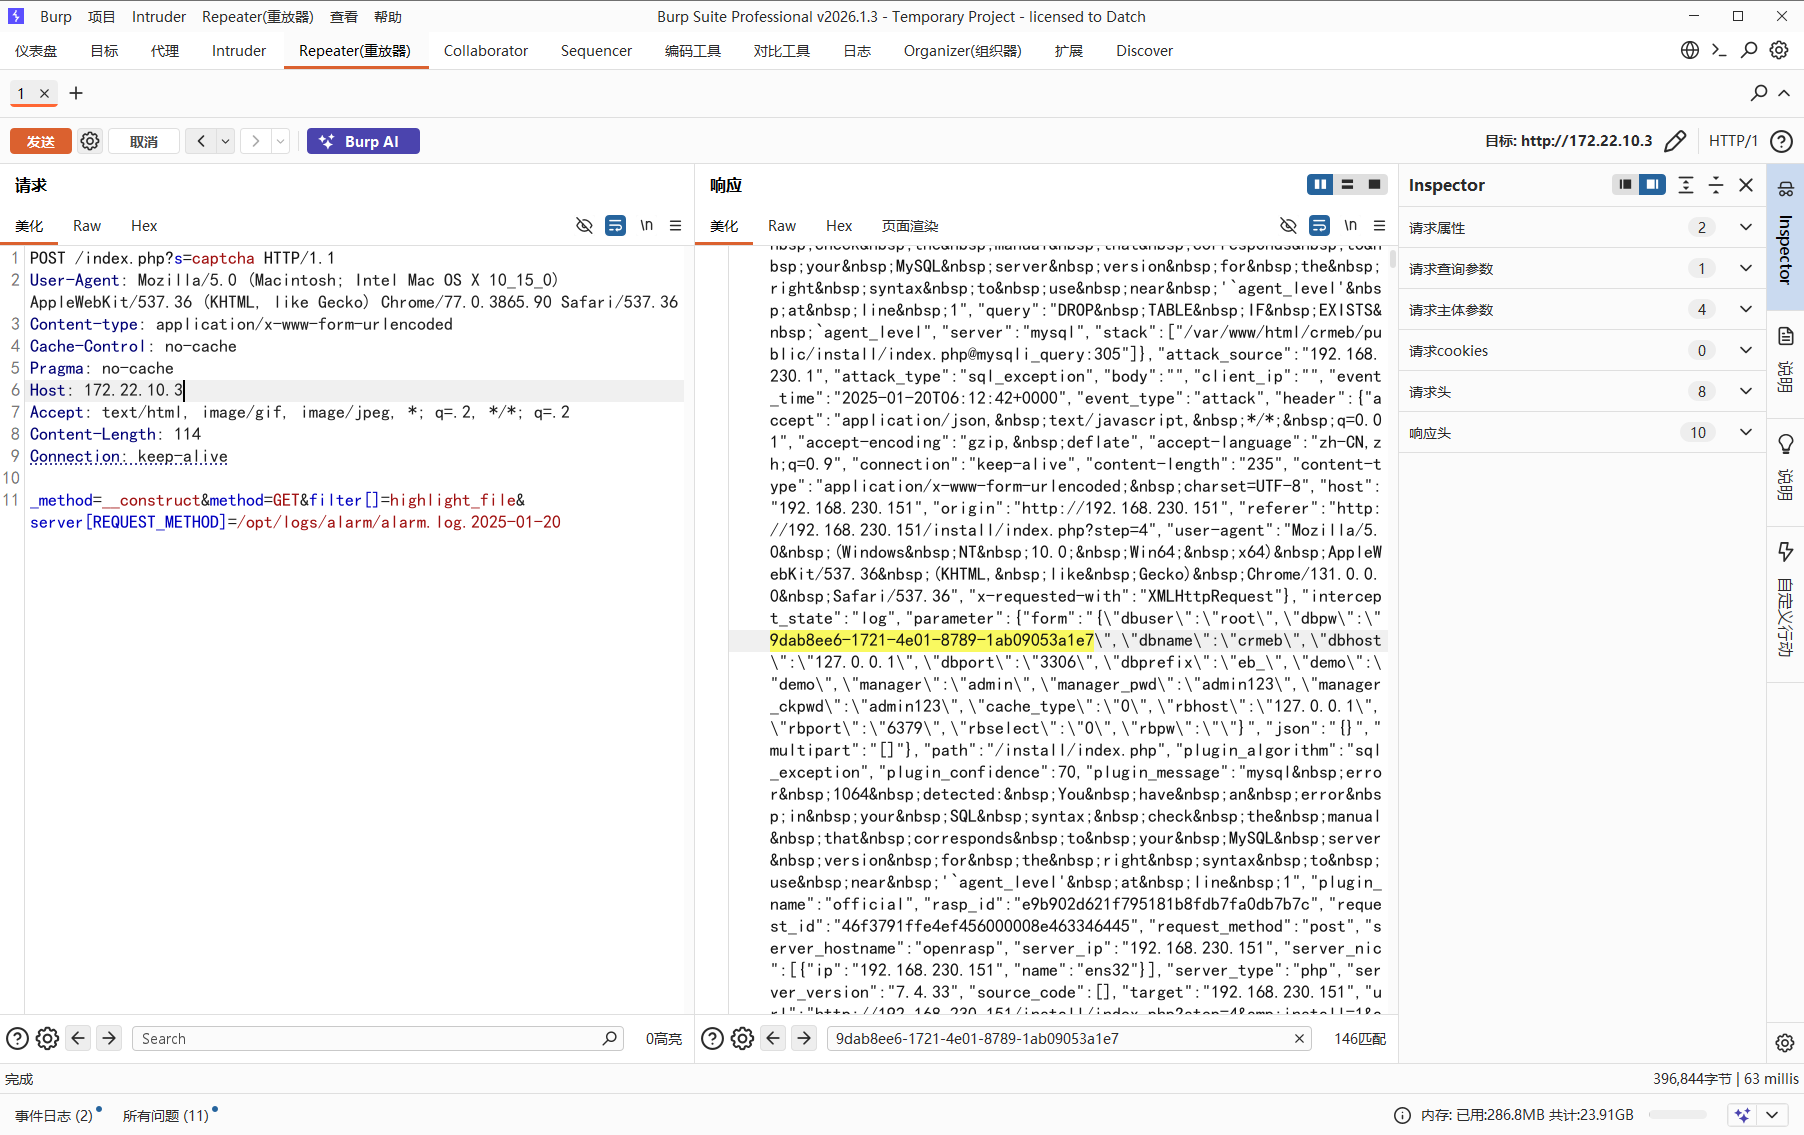Launch Burp AI assistant
Viewport: 1804px width, 1135px height.
(x=363, y=141)
